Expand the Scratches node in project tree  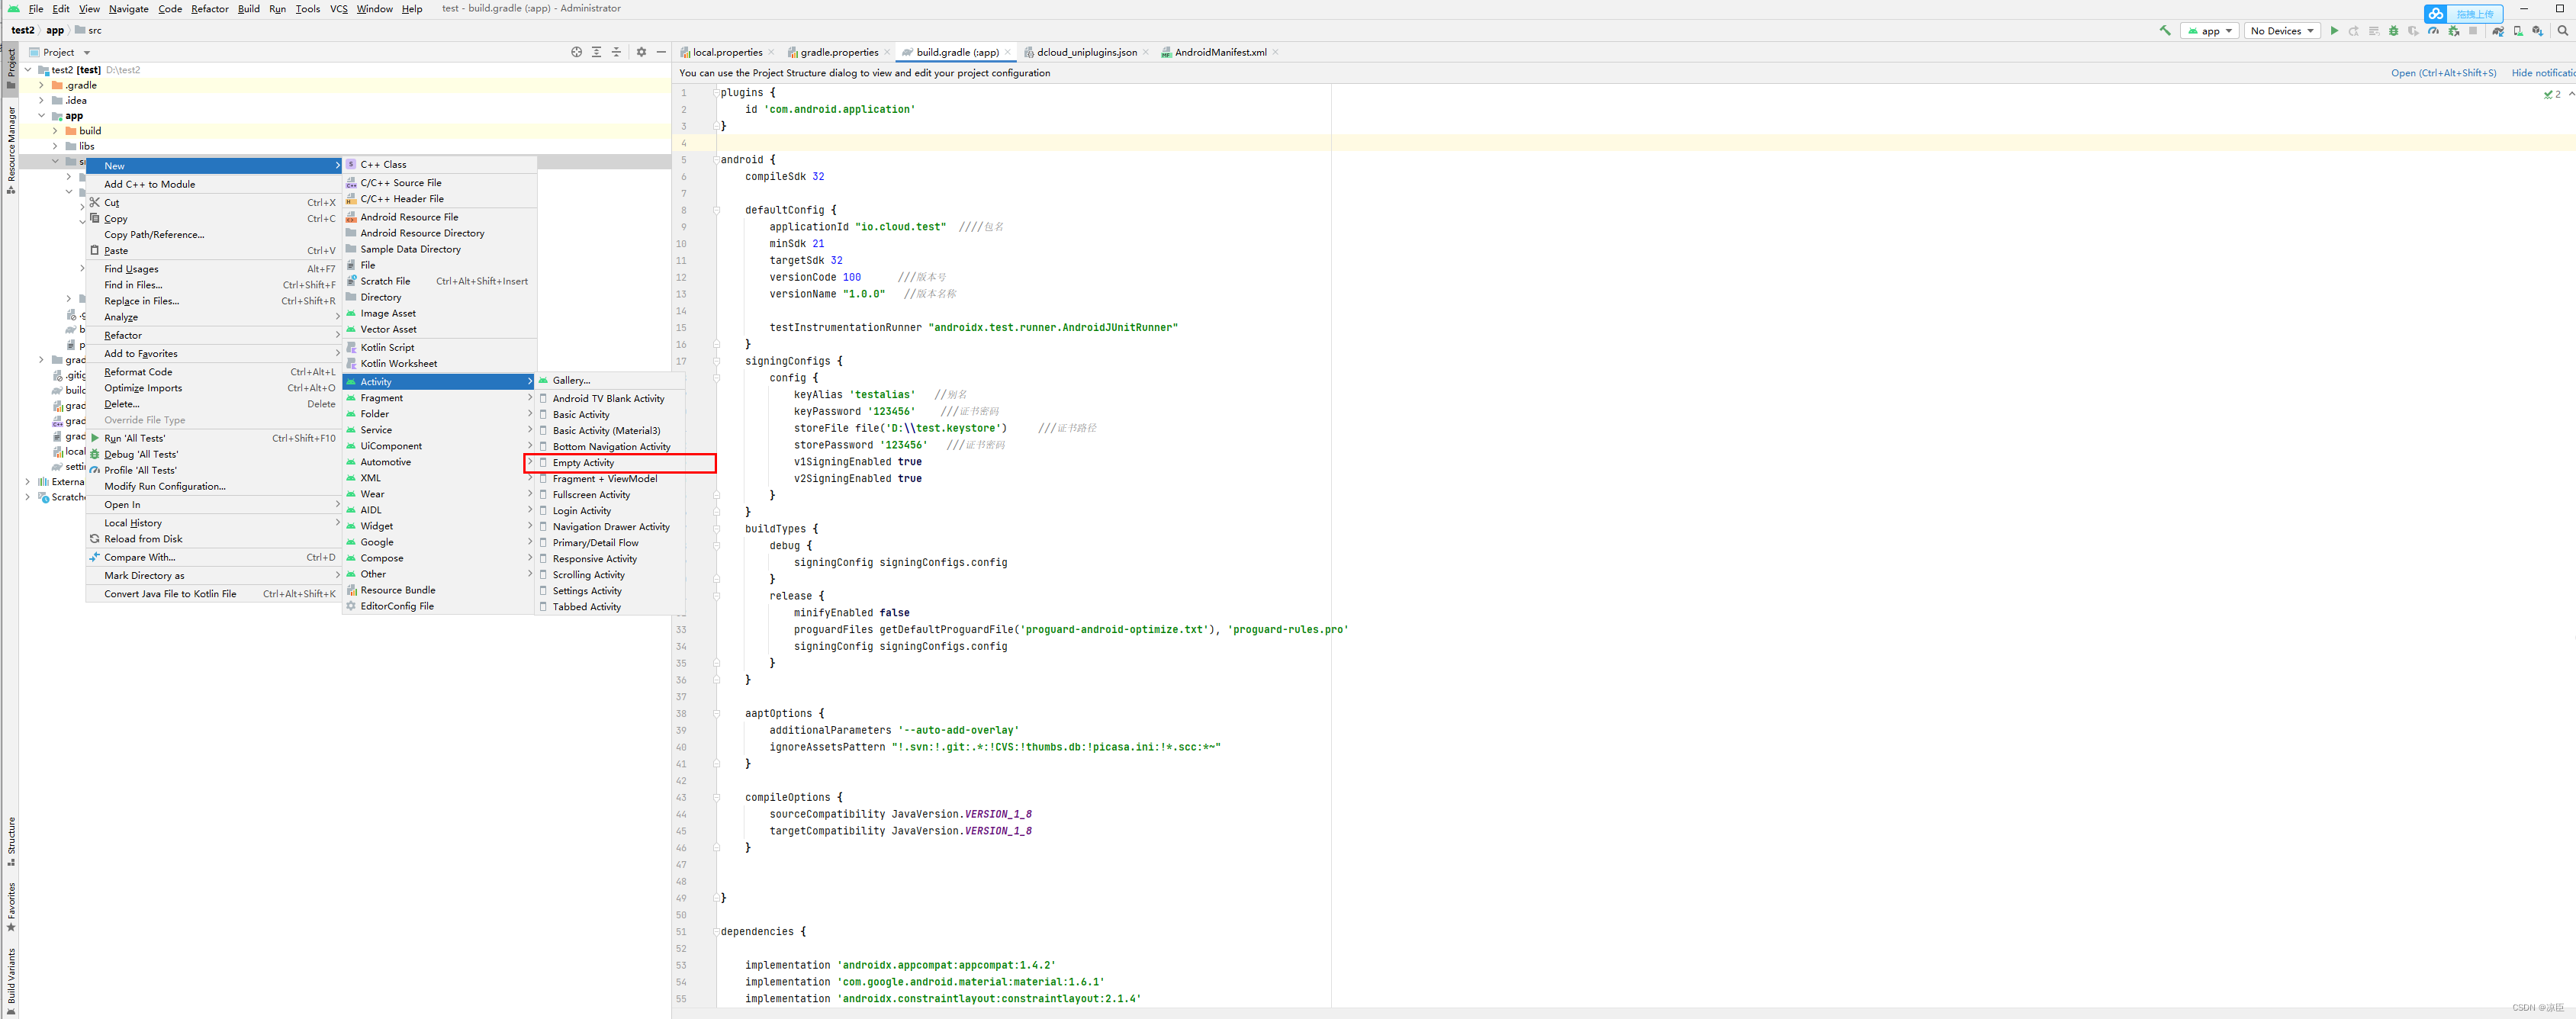coord(28,497)
